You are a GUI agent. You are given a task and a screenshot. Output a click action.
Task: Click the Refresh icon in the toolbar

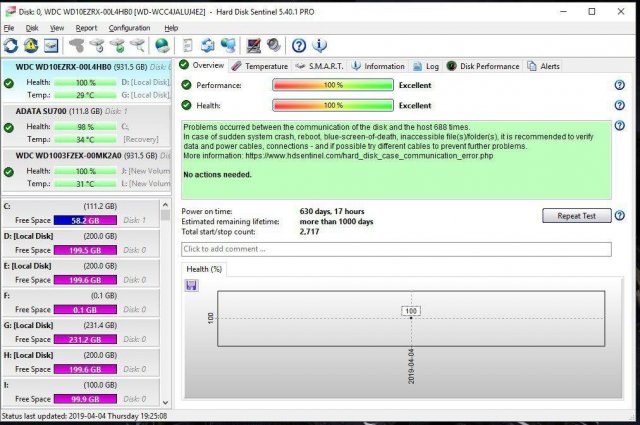(x=12, y=46)
